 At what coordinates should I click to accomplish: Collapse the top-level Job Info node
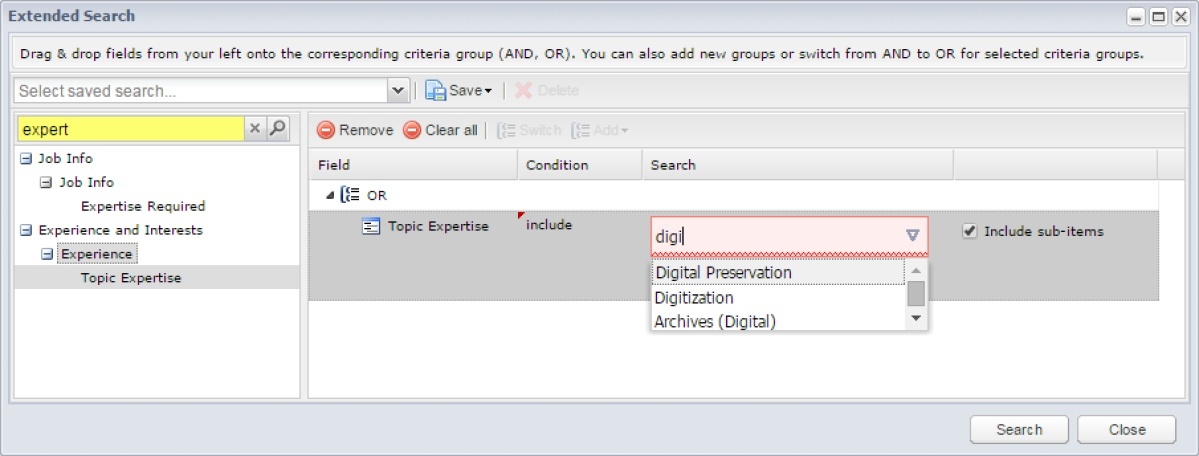(x=26, y=158)
